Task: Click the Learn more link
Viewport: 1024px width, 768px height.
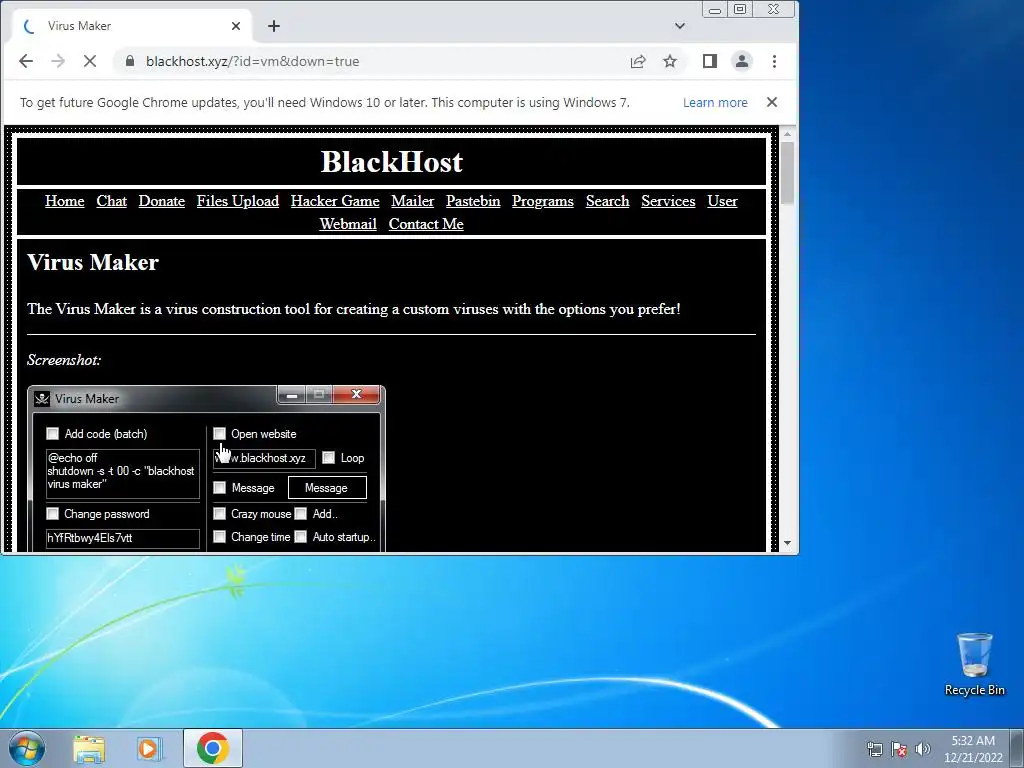Action: point(715,103)
